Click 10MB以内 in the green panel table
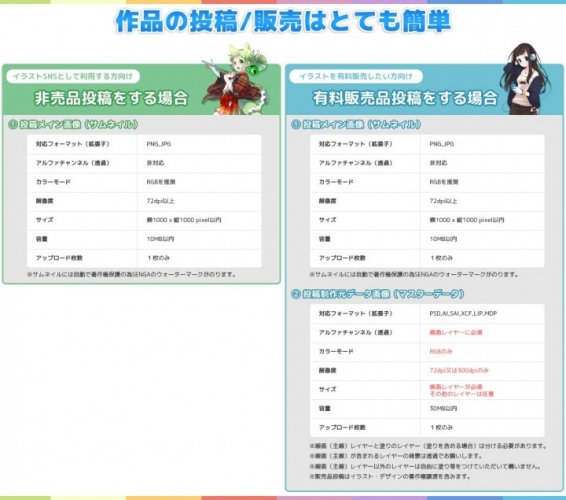 click(160, 239)
